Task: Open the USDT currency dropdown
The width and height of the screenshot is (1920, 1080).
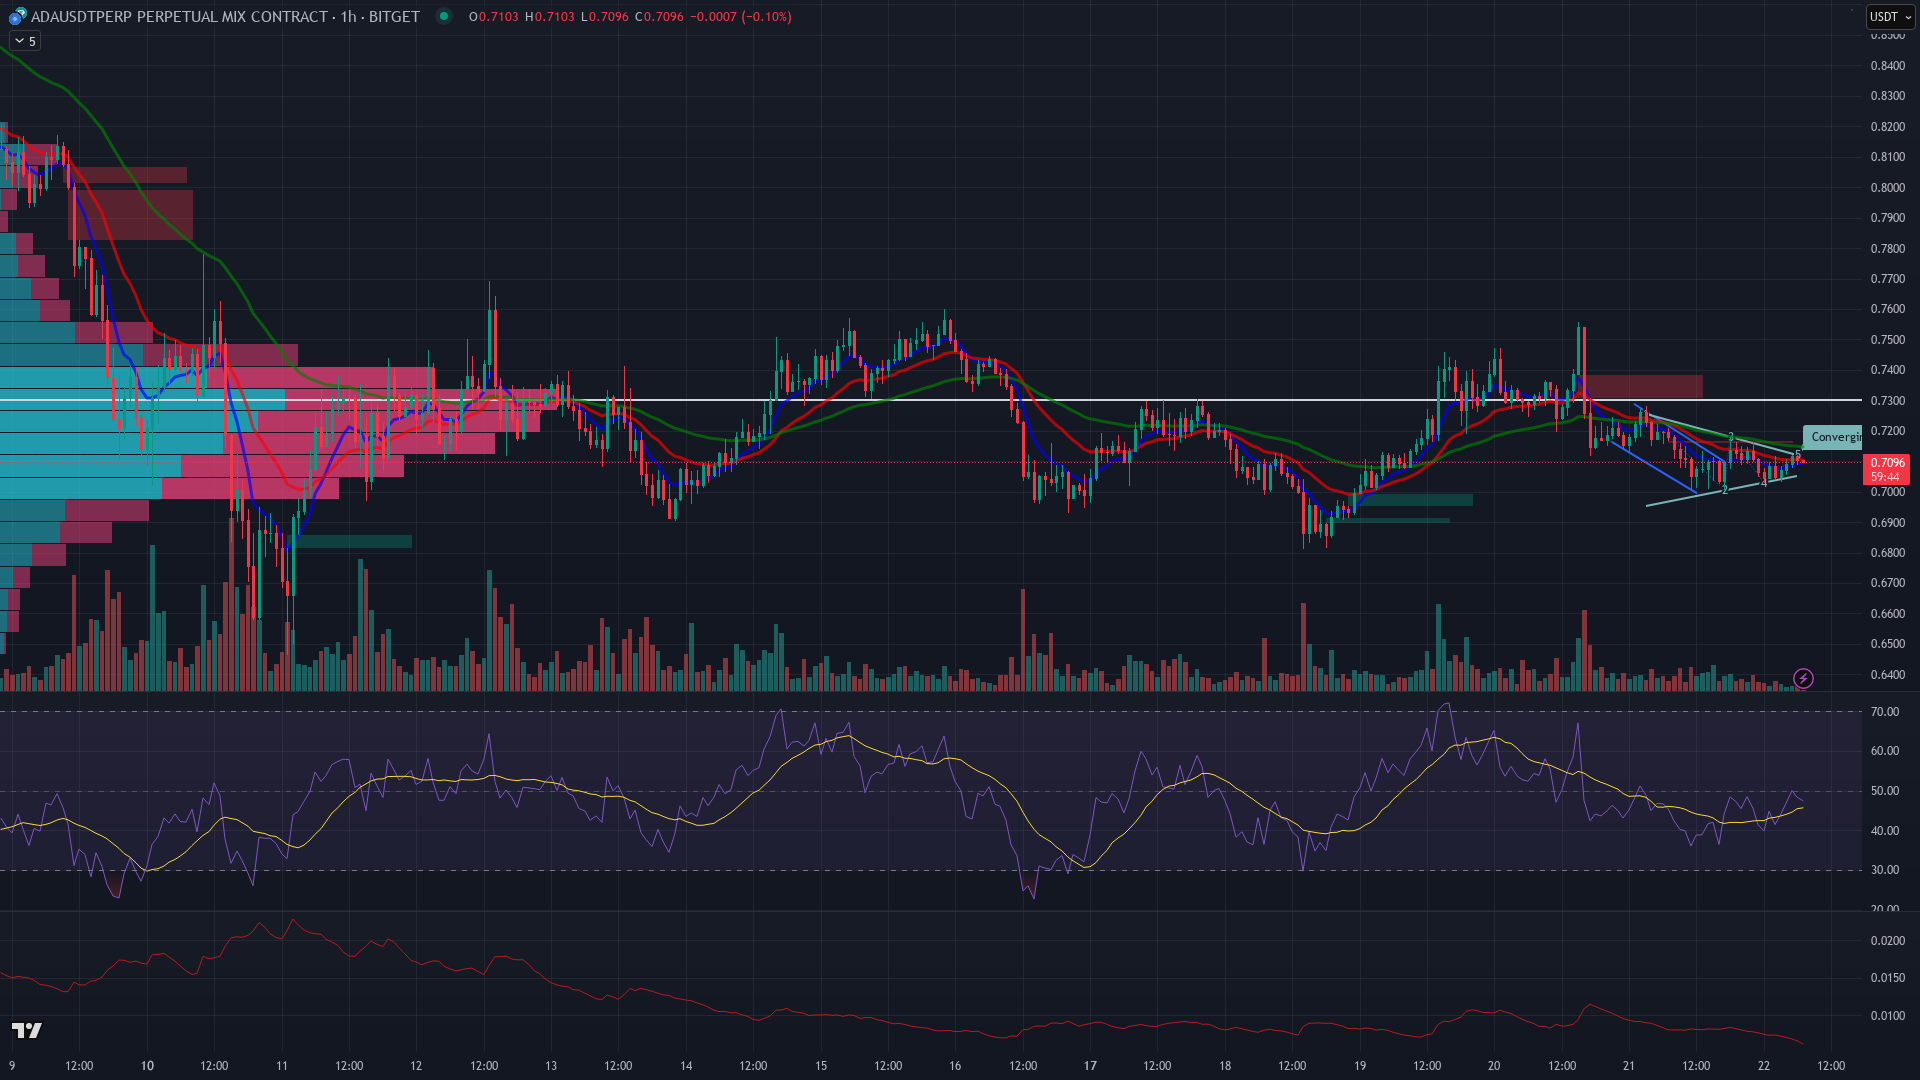Action: (1890, 16)
